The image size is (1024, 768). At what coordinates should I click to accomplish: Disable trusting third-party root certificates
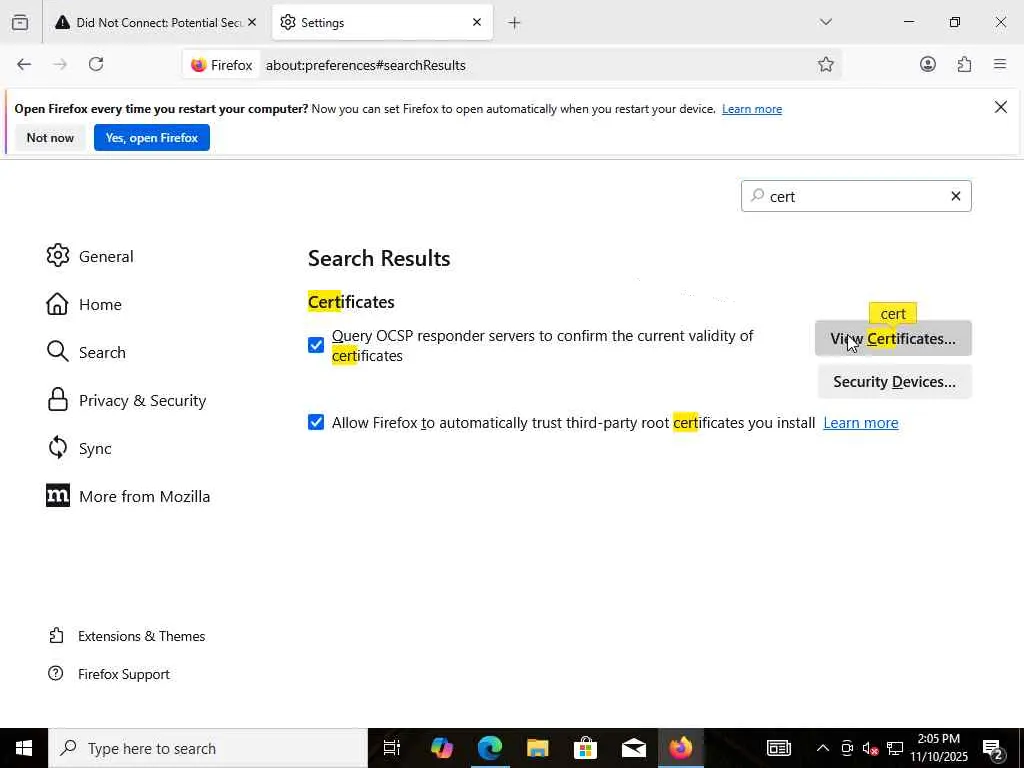(316, 423)
